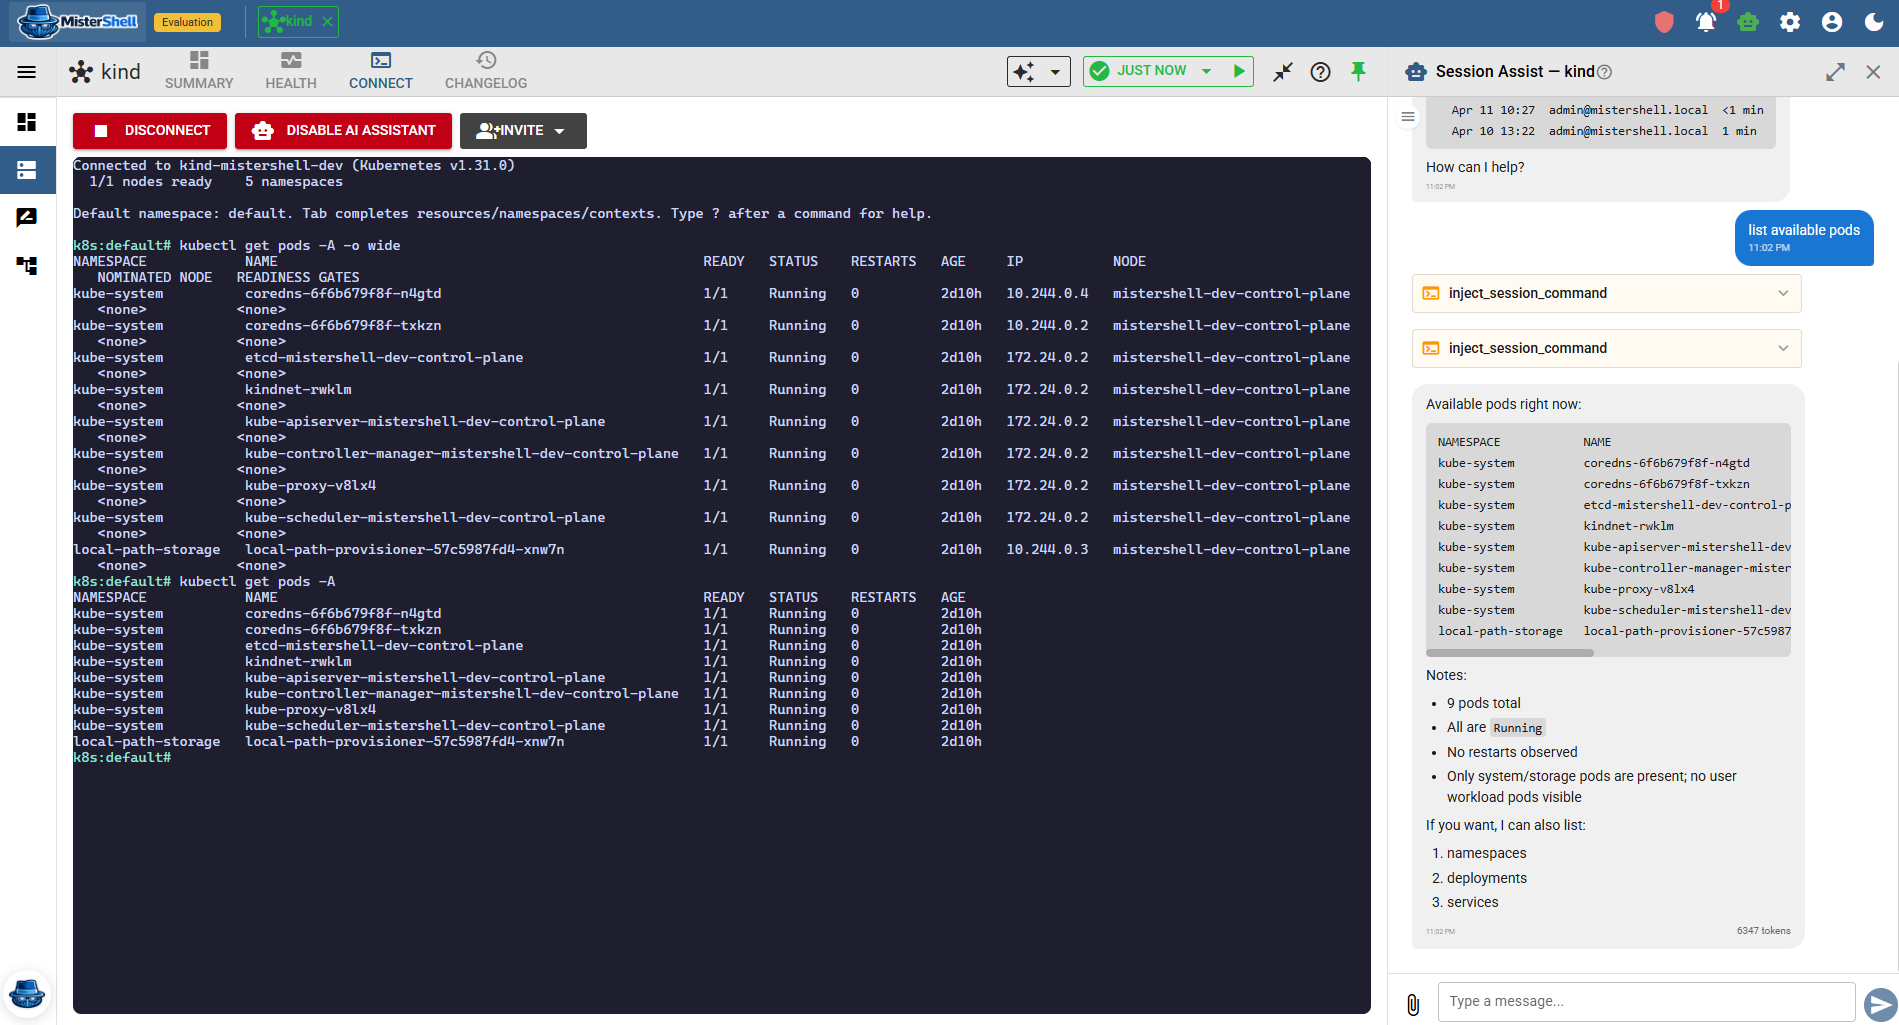Close the kind session tab
Image resolution: width=1899 pixels, height=1025 pixels.
(328, 22)
